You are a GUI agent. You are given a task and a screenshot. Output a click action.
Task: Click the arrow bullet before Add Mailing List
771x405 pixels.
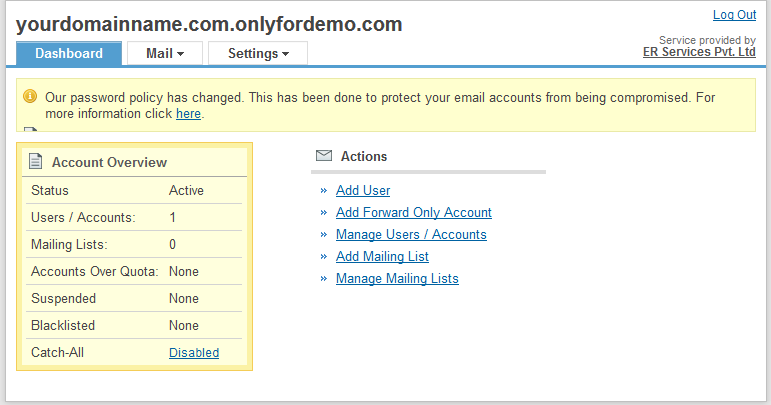[324, 256]
